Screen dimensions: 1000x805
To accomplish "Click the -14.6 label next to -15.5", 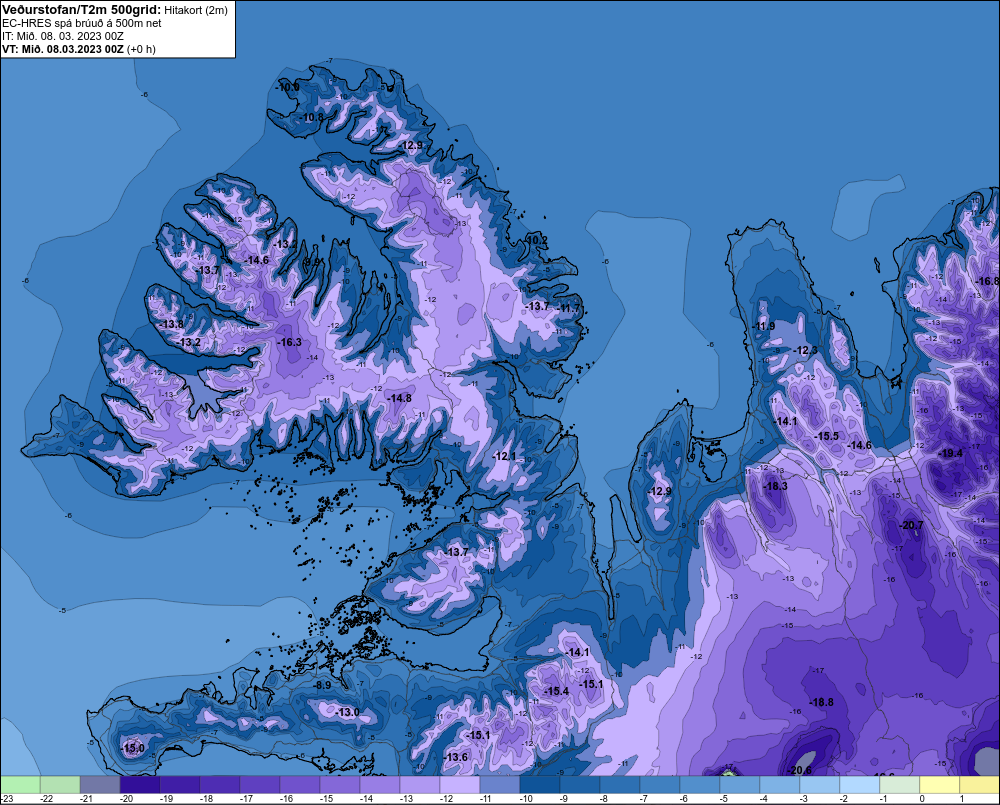I will click(859, 445).
